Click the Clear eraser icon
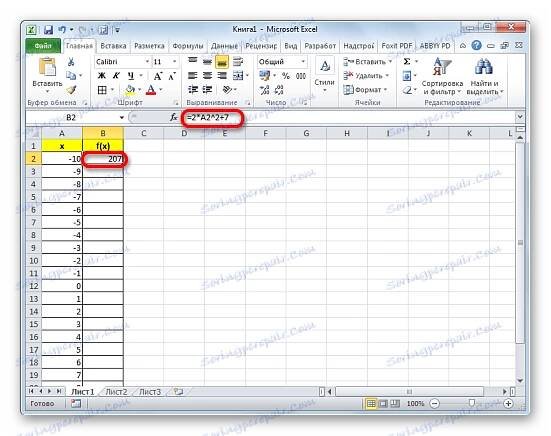 407,90
